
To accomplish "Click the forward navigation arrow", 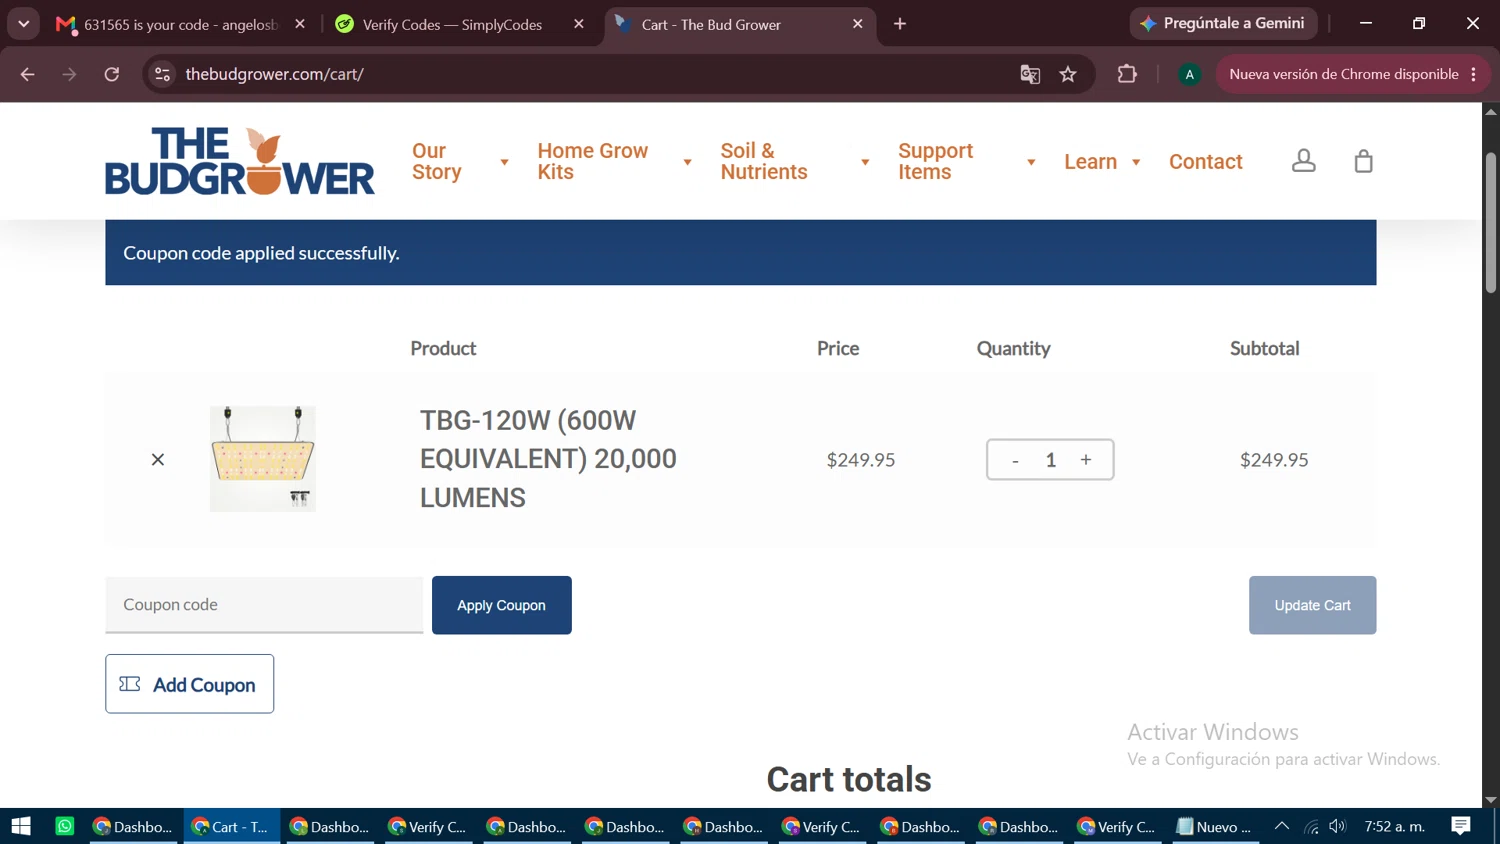I will click(x=69, y=74).
